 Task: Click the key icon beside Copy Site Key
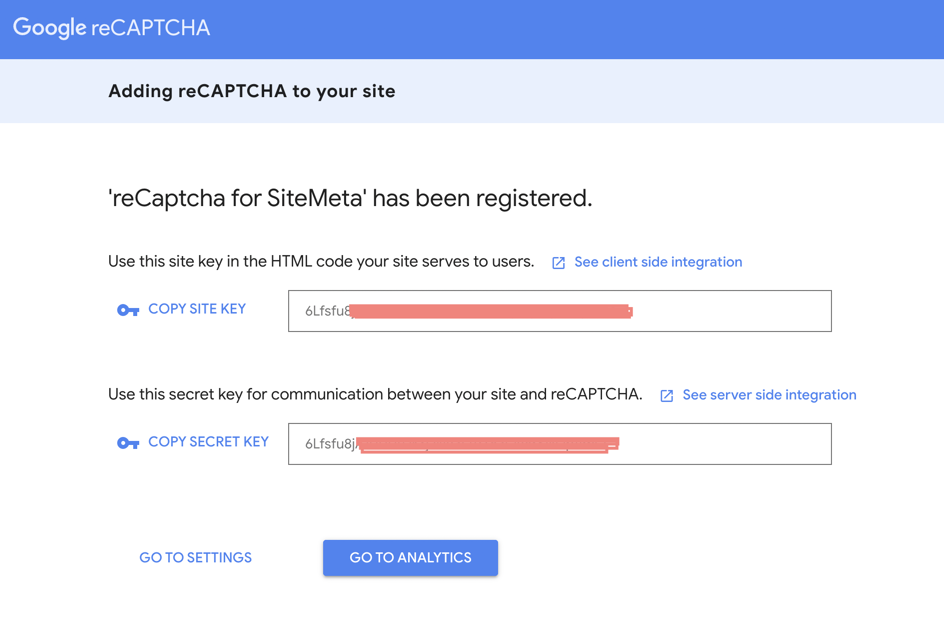point(128,310)
